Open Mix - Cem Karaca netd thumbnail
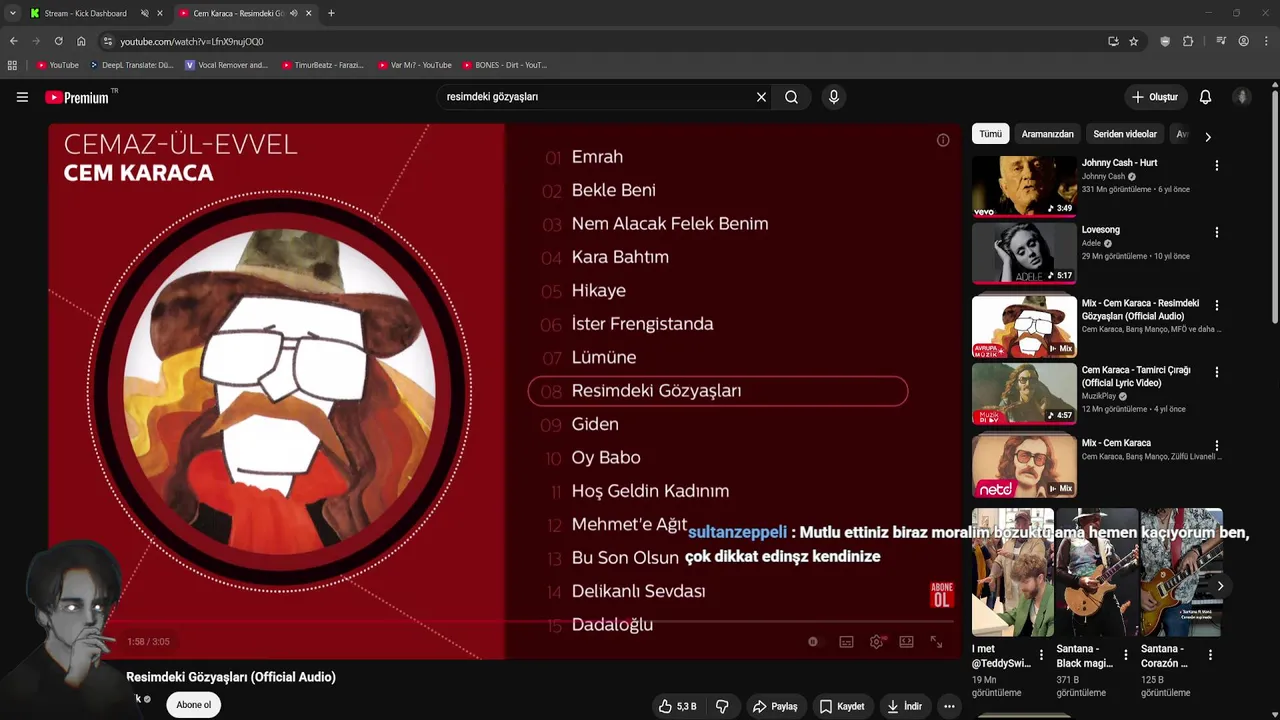Viewport: 1280px width, 720px height. click(x=1024, y=466)
